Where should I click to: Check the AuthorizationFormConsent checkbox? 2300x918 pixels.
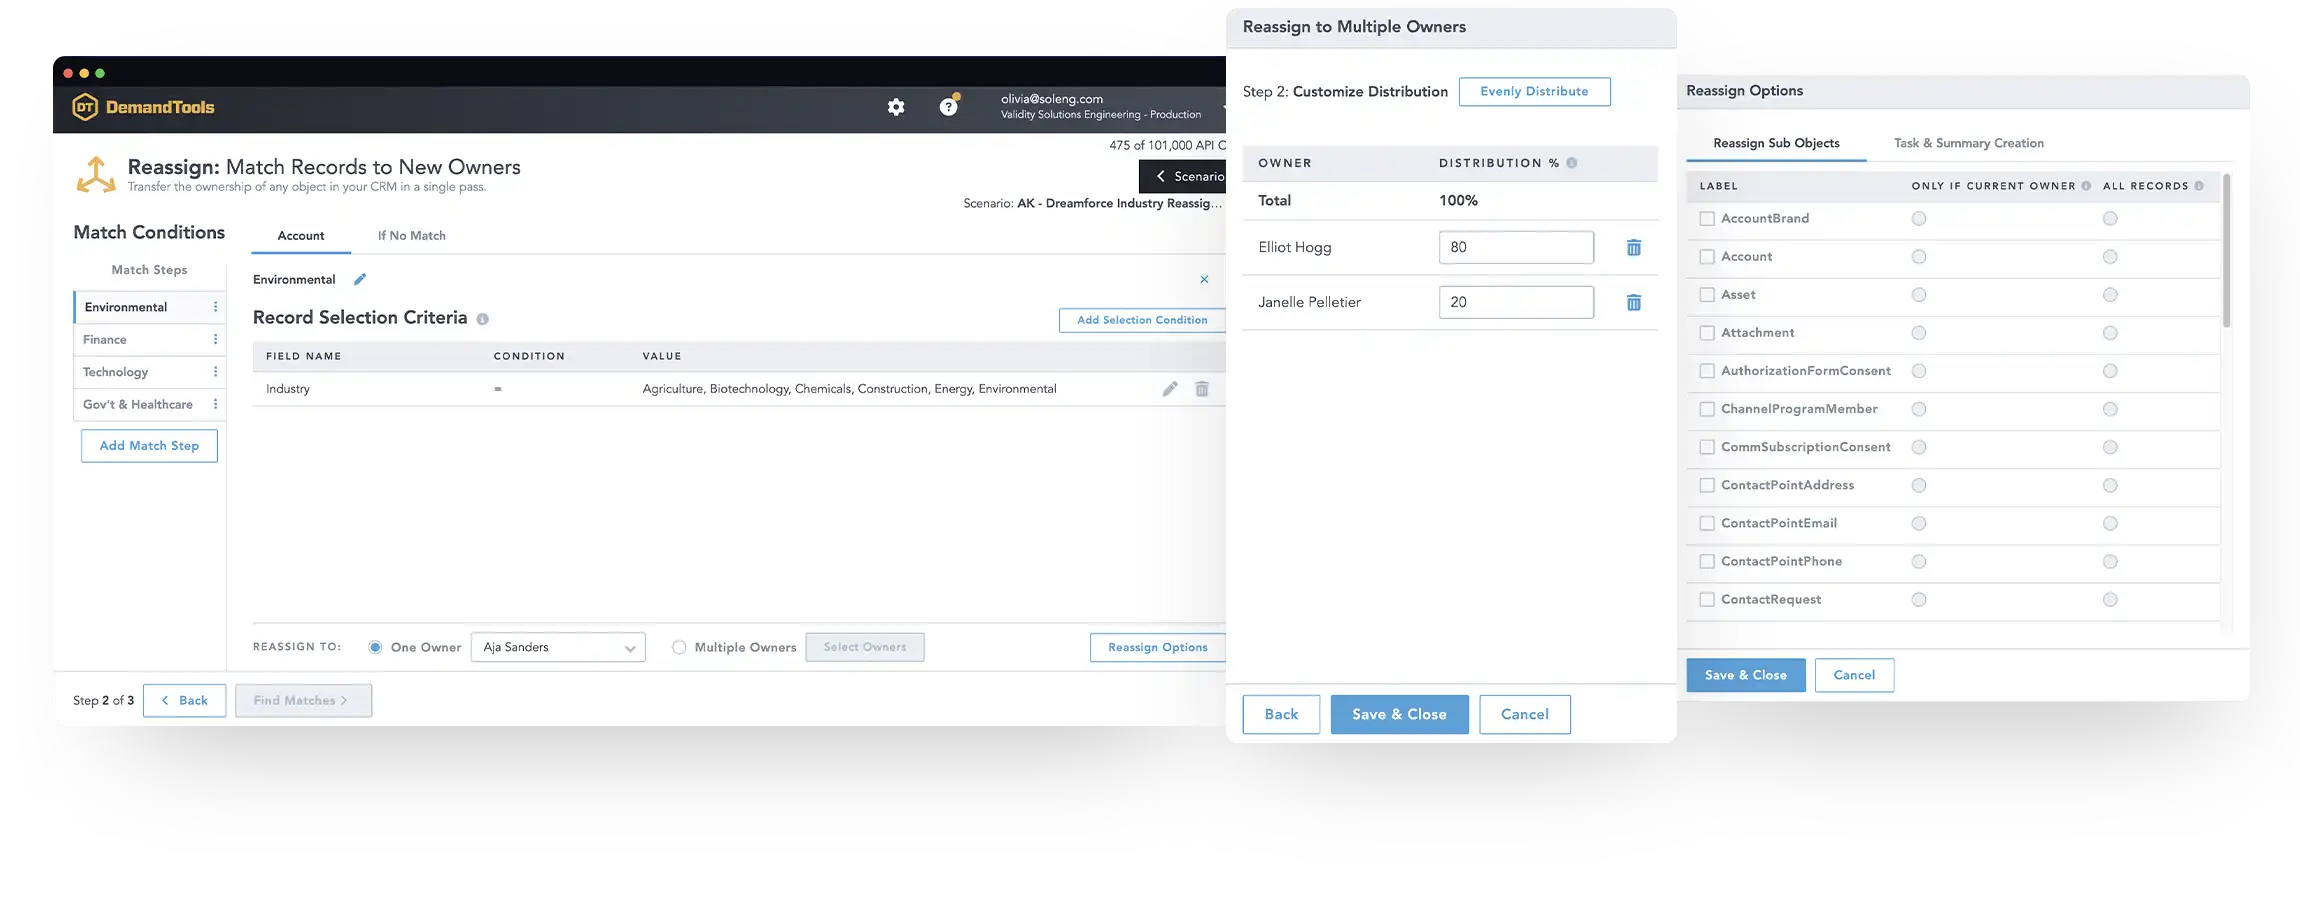(1707, 371)
